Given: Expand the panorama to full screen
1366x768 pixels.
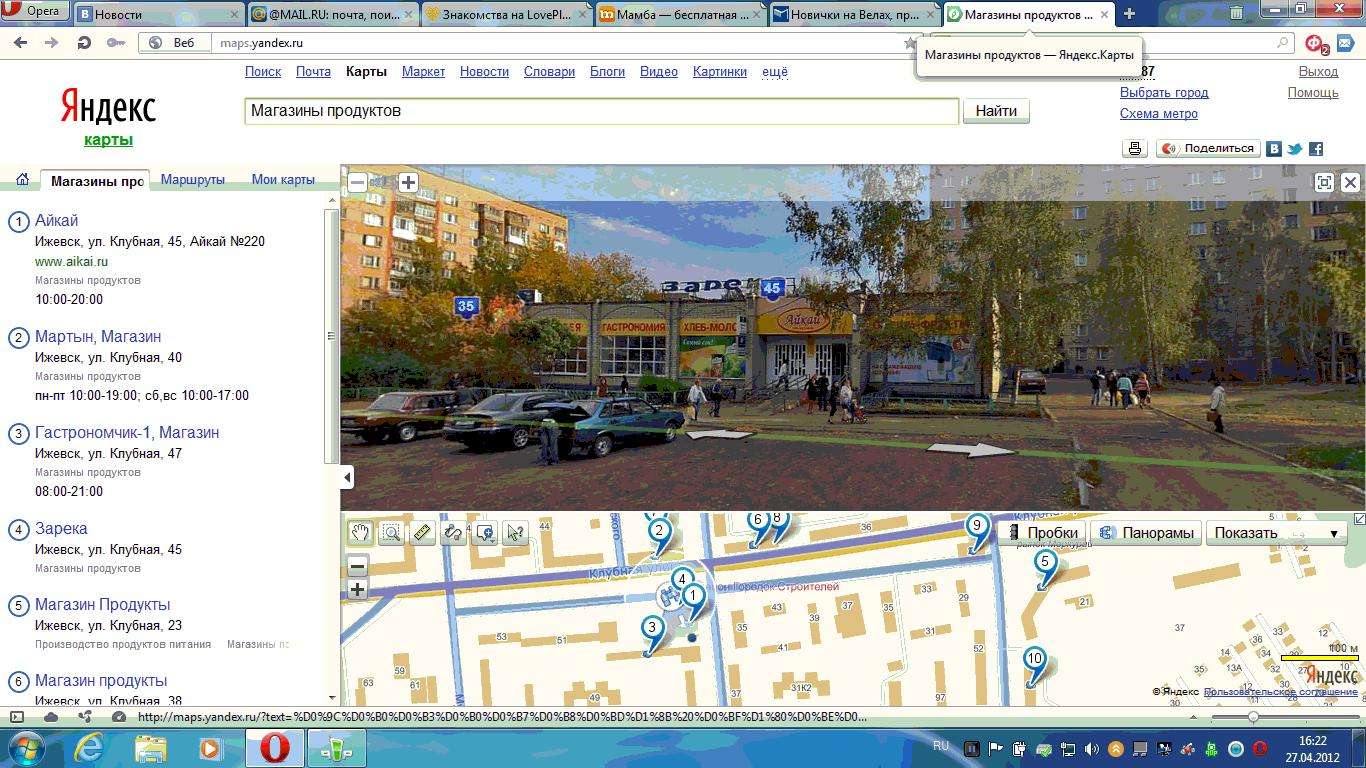Looking at the screenshot, I should [x=1324, y=182].
